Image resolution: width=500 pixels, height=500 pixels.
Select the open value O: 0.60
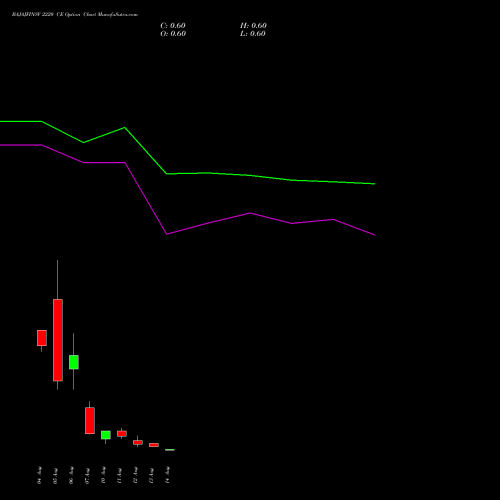point(173,34)
